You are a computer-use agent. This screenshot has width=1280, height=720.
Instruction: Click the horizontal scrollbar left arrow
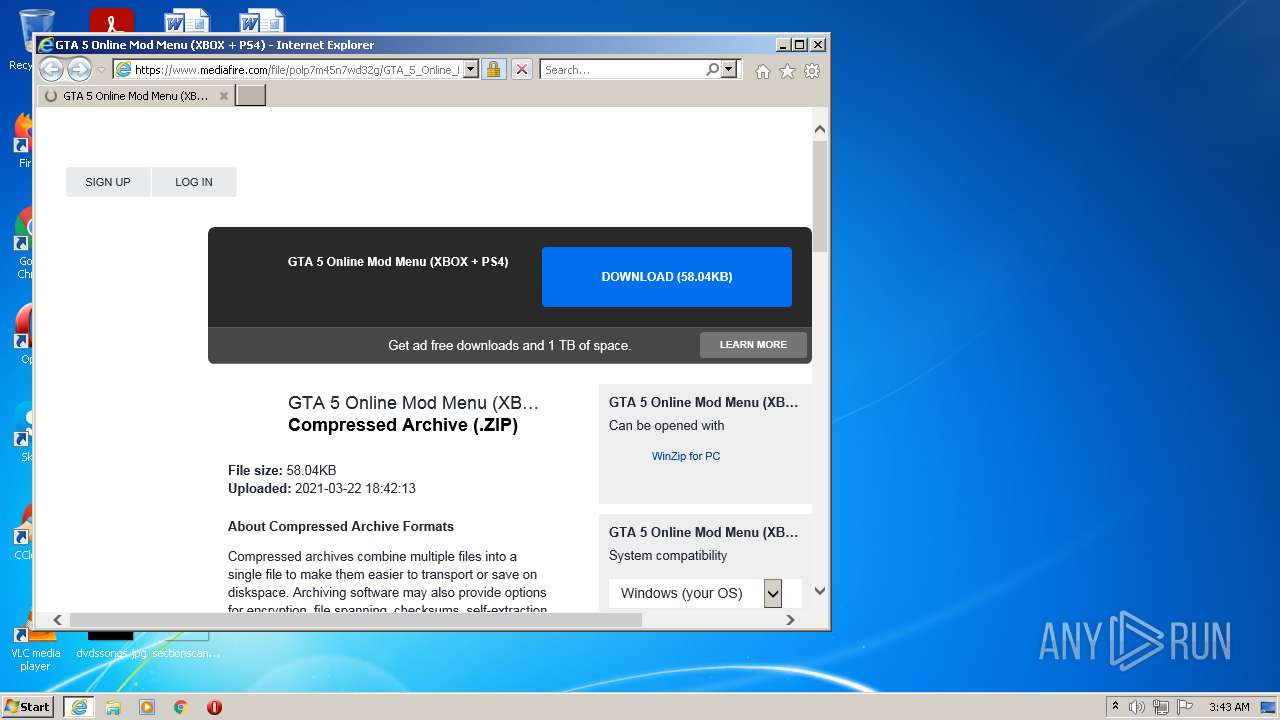pos(57,620)
